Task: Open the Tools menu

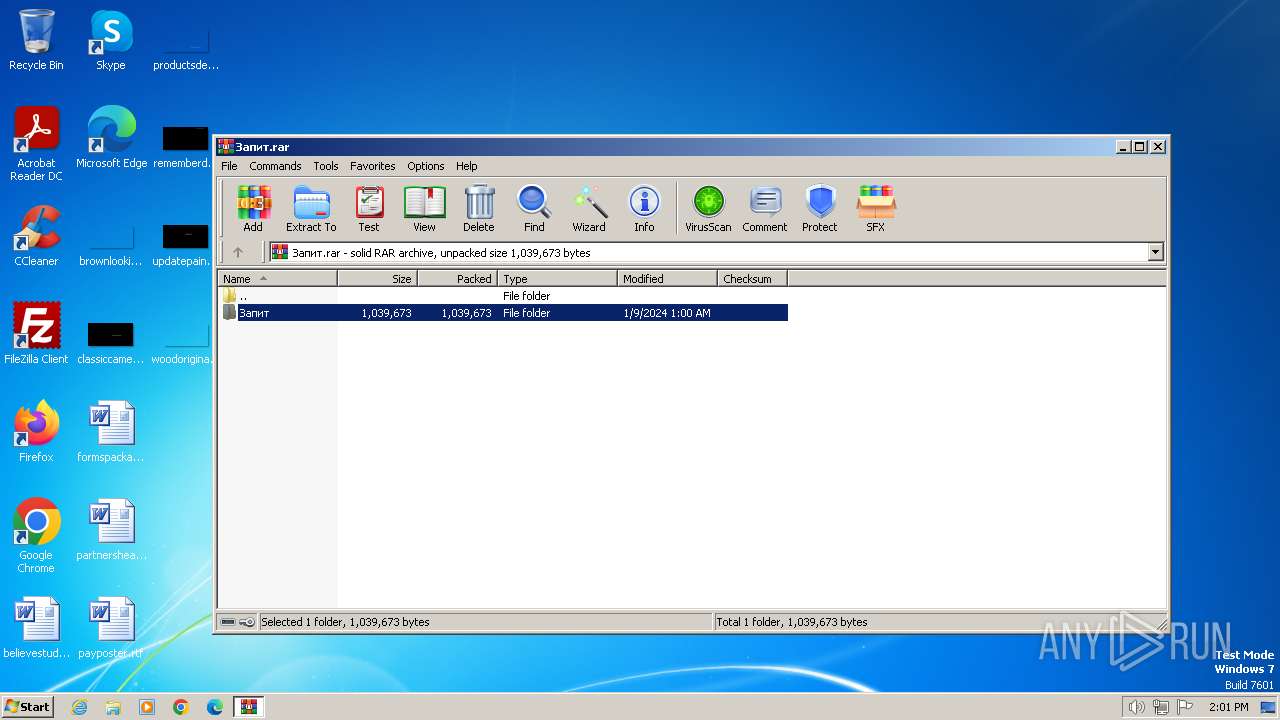Action: pos(326,166)
